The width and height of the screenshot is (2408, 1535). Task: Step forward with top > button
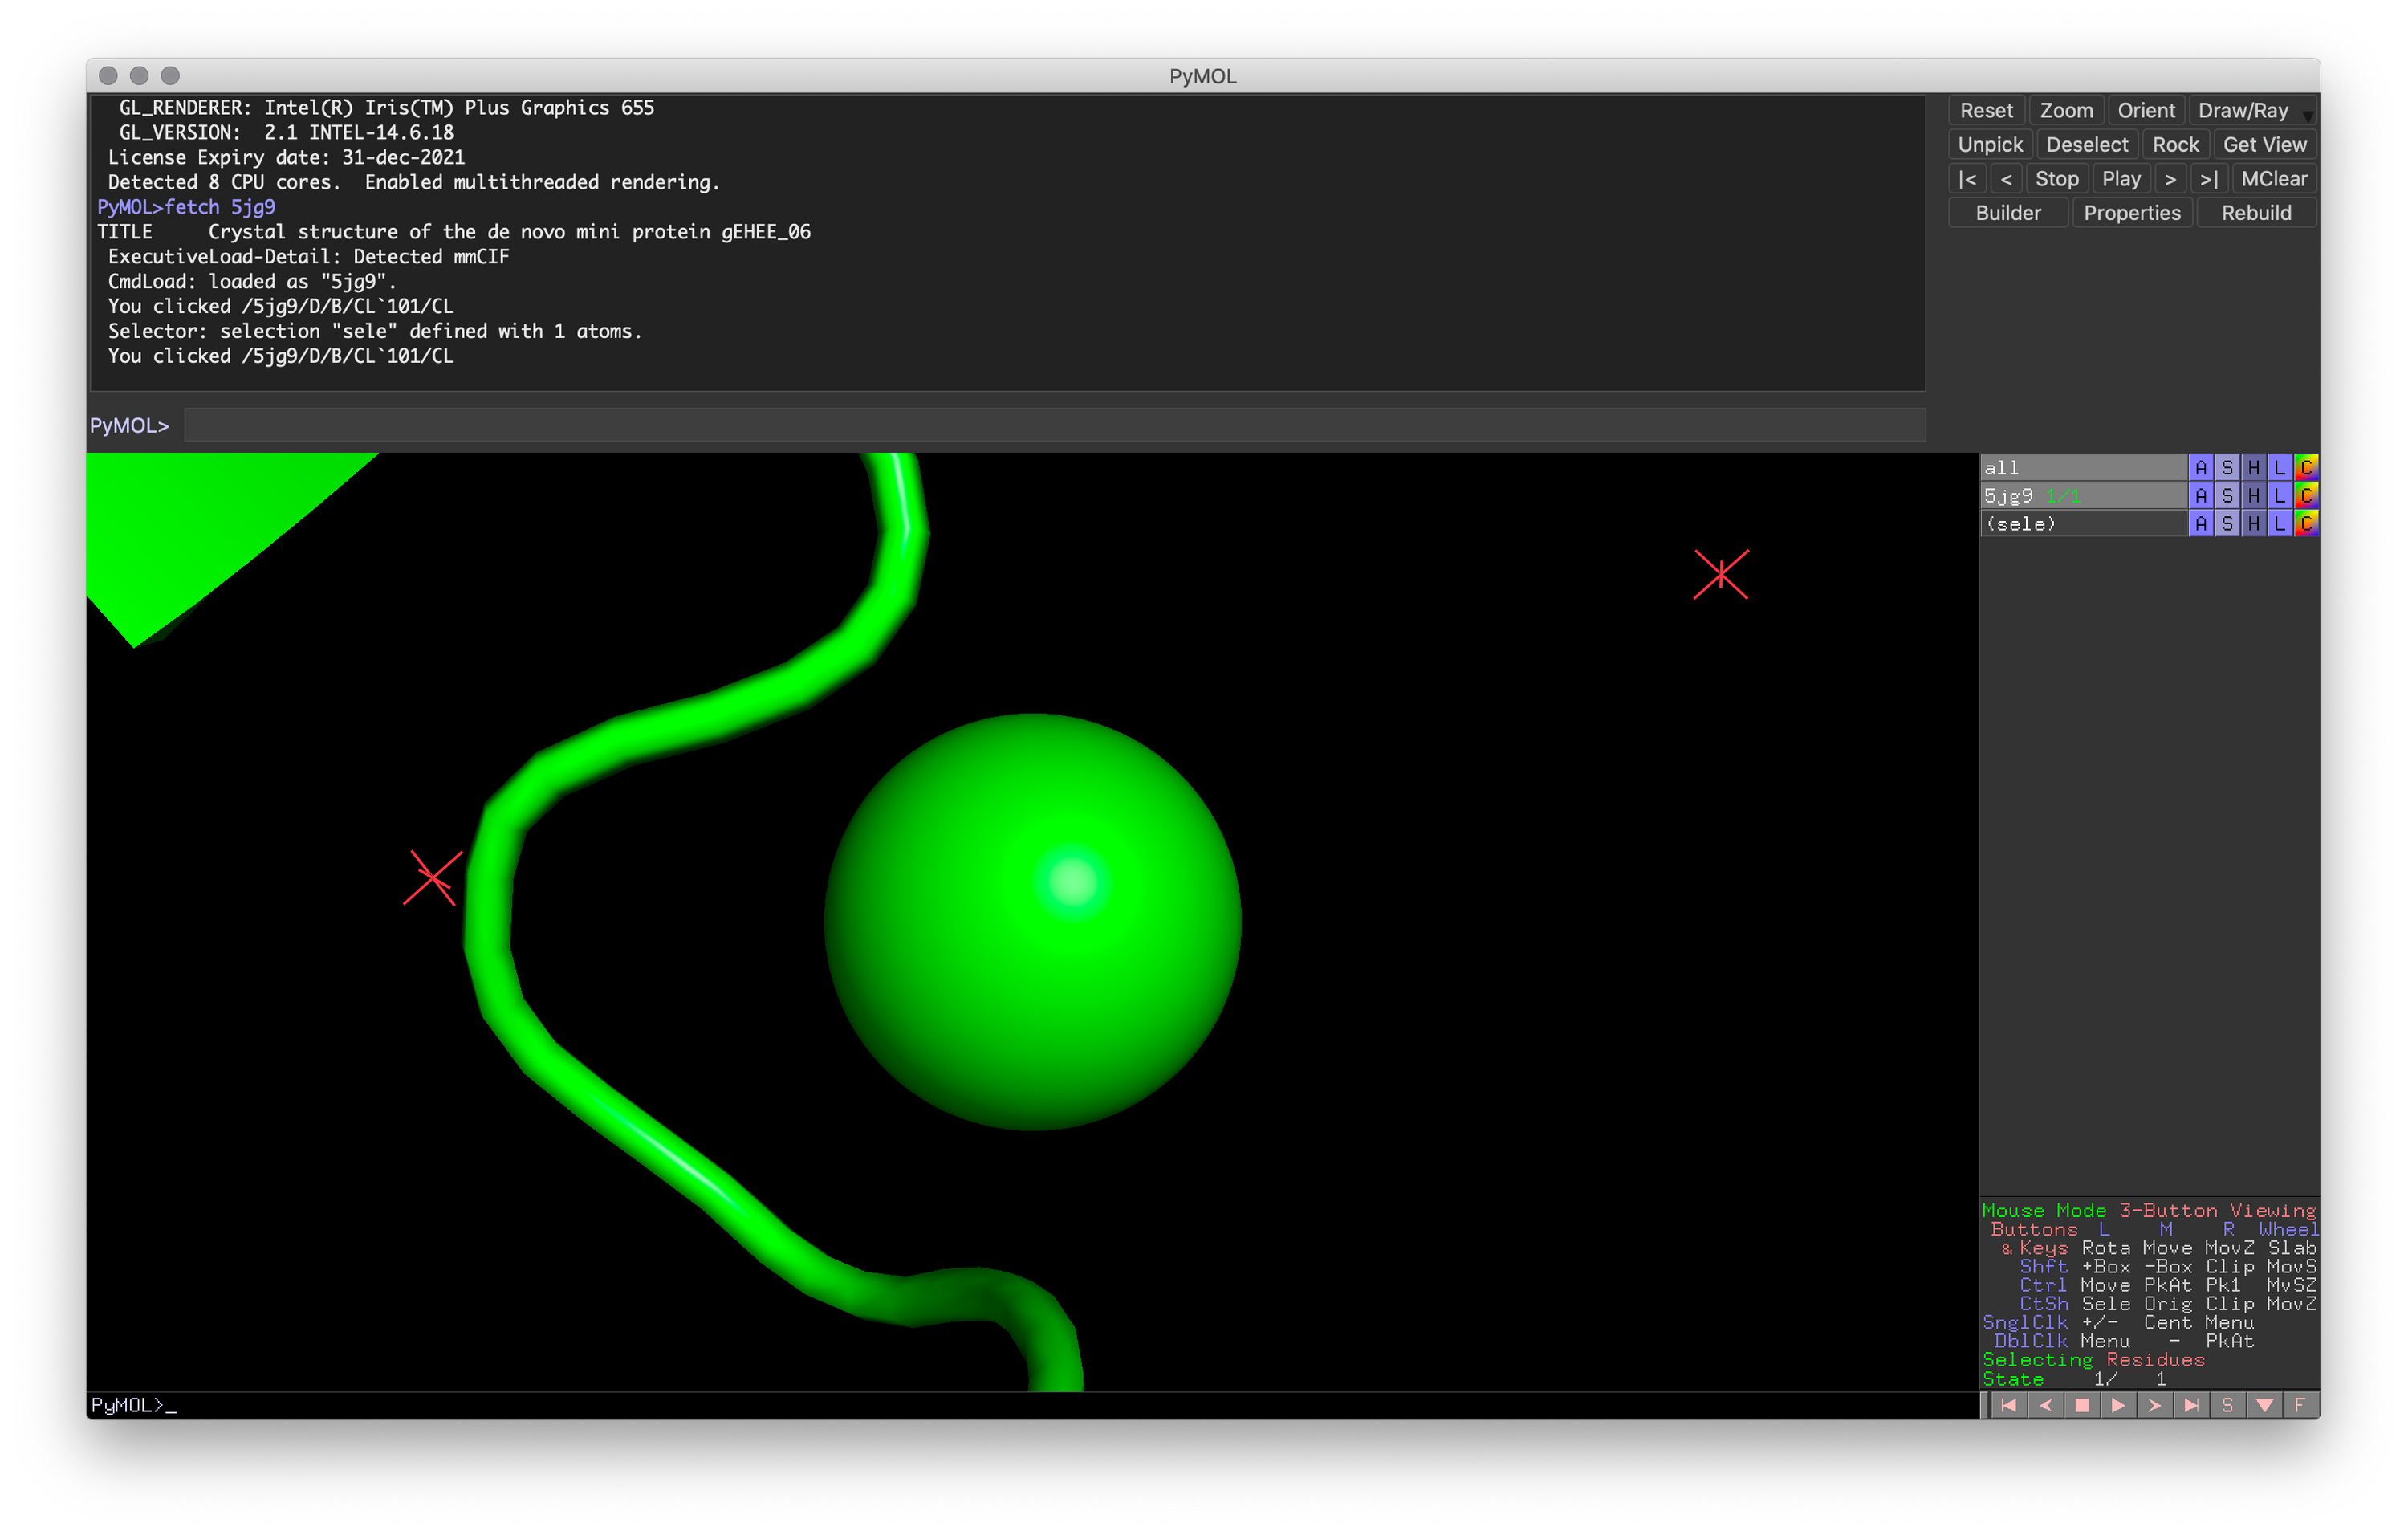pos(2170,178)
